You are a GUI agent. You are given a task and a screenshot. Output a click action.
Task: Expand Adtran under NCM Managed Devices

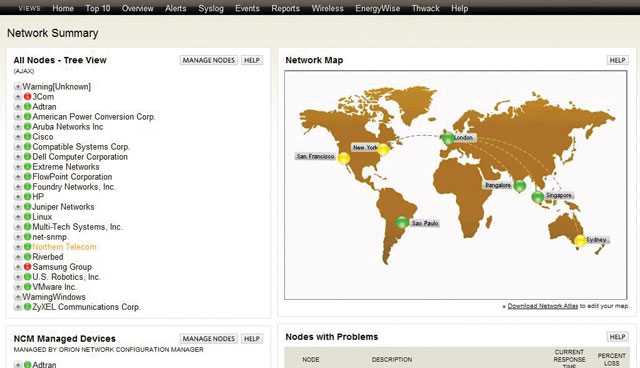18,364
